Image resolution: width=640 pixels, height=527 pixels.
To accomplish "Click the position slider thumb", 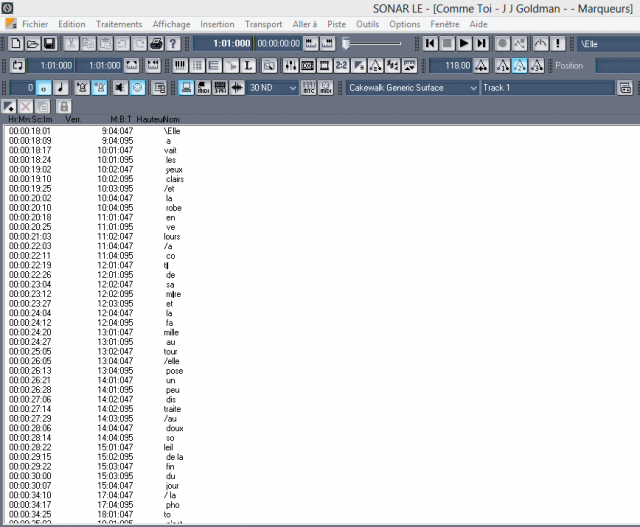I will [x=346, y=44].
